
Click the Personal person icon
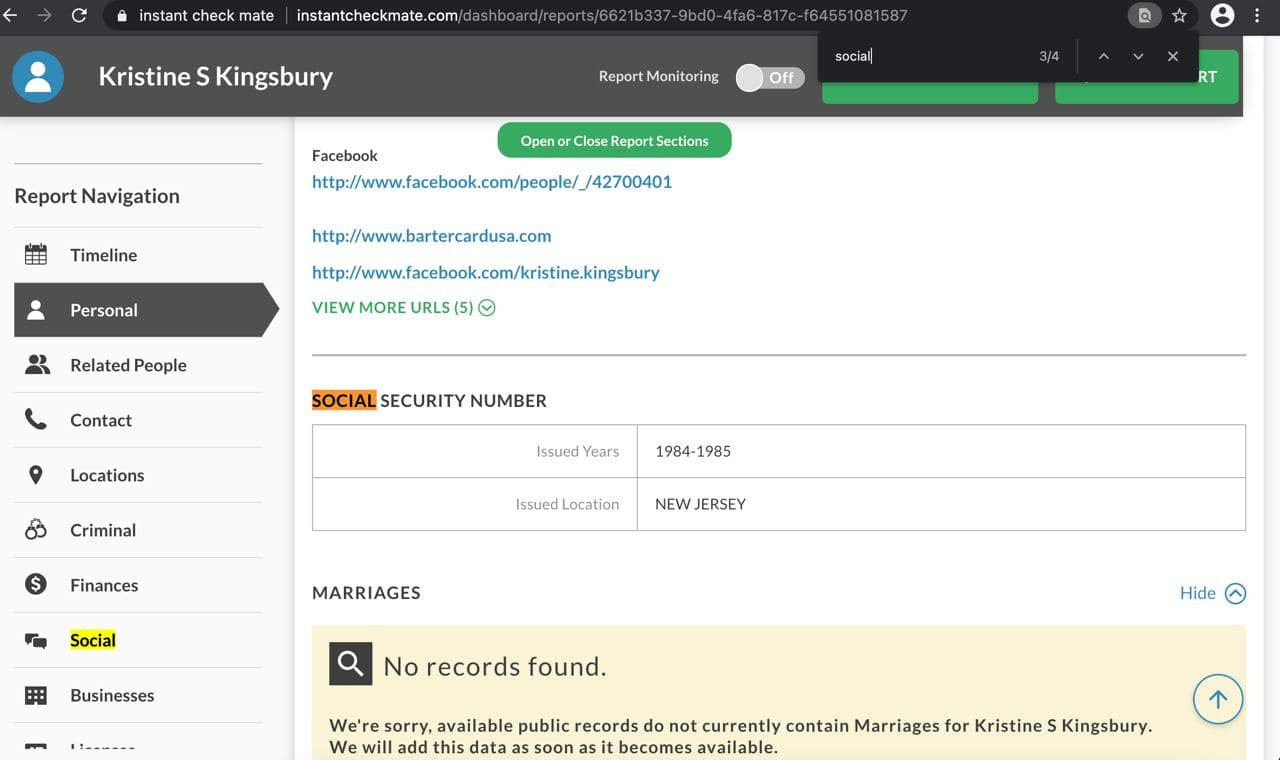pos(36,310)
